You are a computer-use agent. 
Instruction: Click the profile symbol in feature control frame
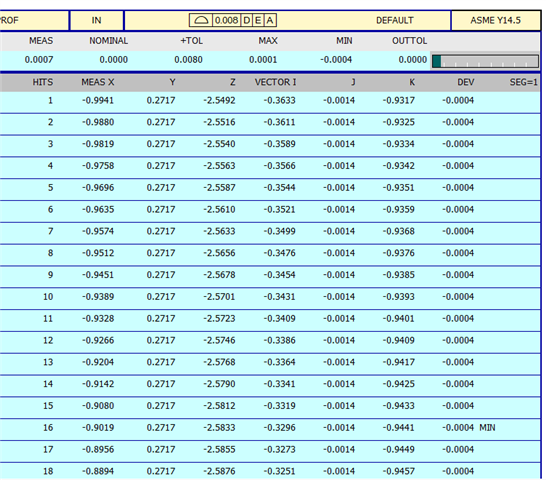click(201, 20)
